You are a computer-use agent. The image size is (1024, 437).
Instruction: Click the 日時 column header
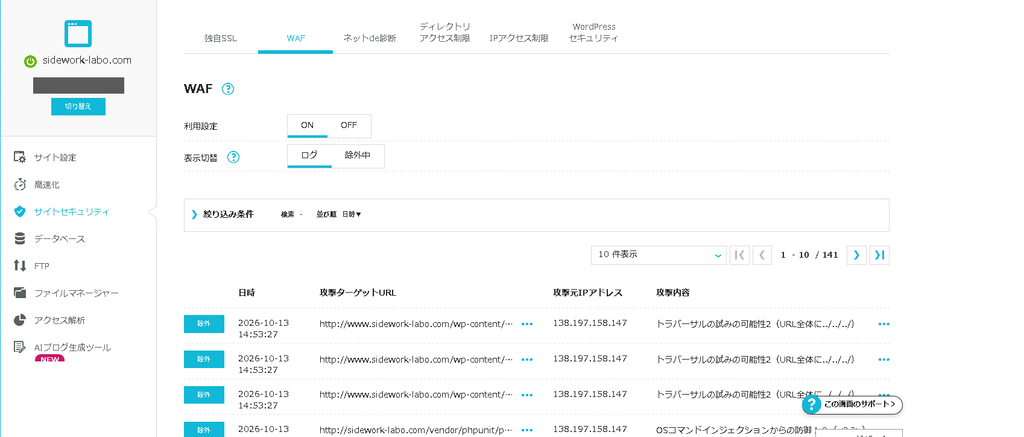(247, 292)
